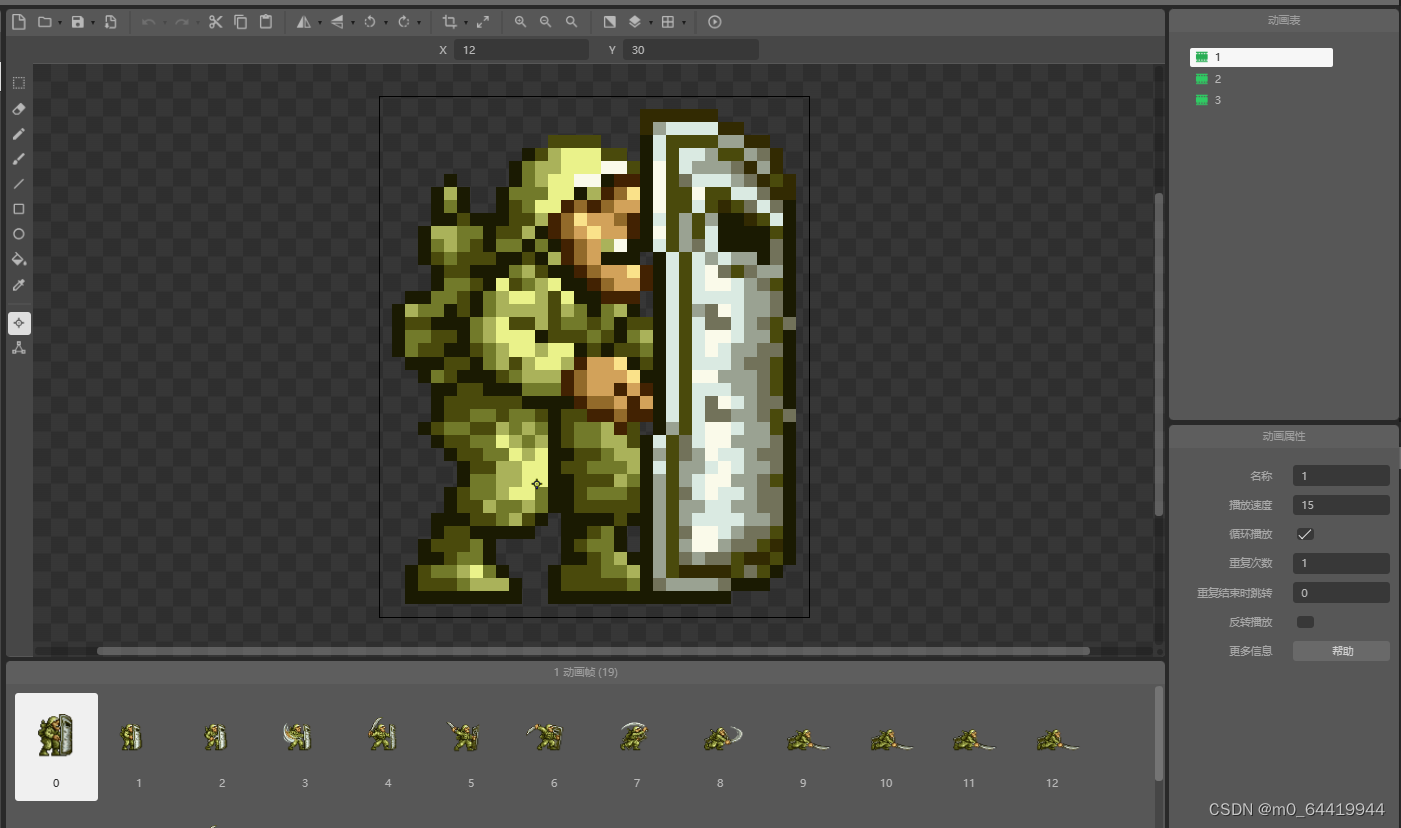Select frame 12 thumbnail

1052,747
